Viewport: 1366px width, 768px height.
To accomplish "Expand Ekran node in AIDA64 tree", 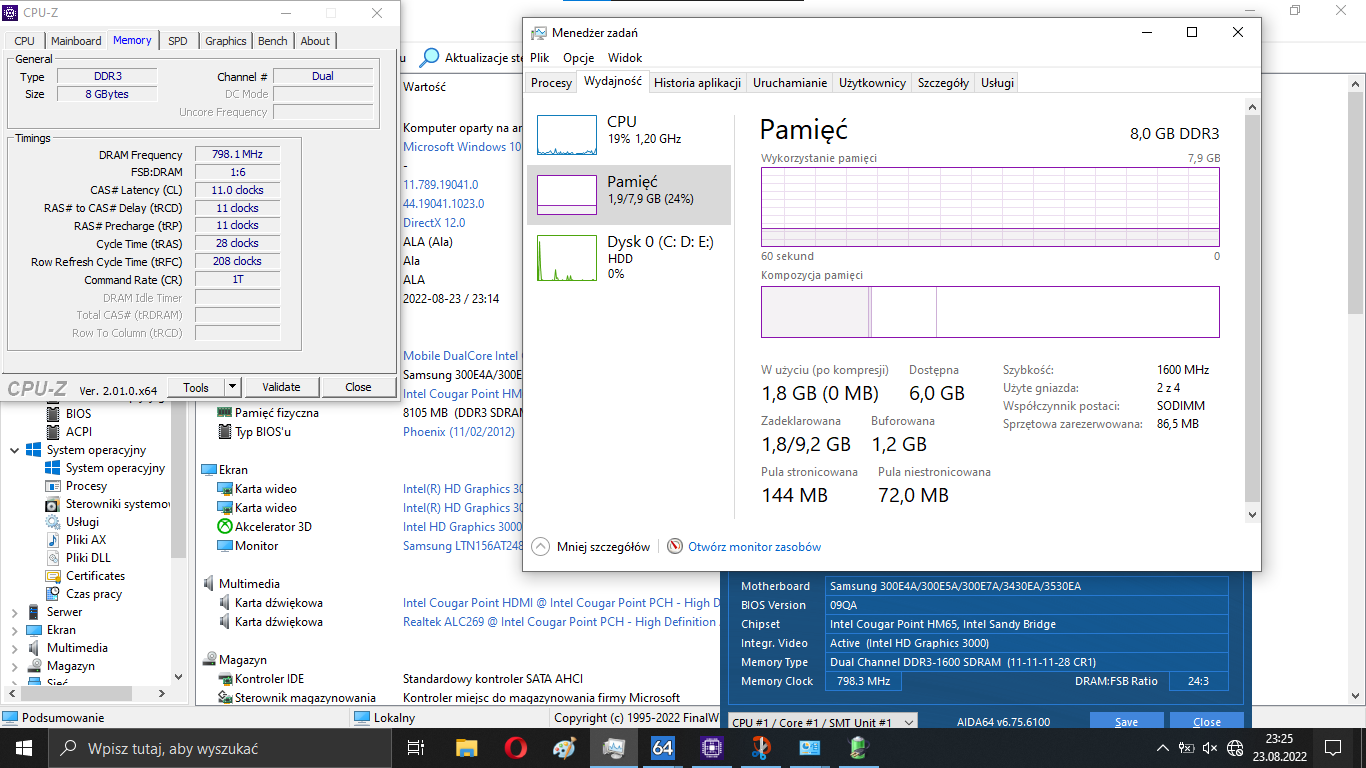I will (14, 630).
